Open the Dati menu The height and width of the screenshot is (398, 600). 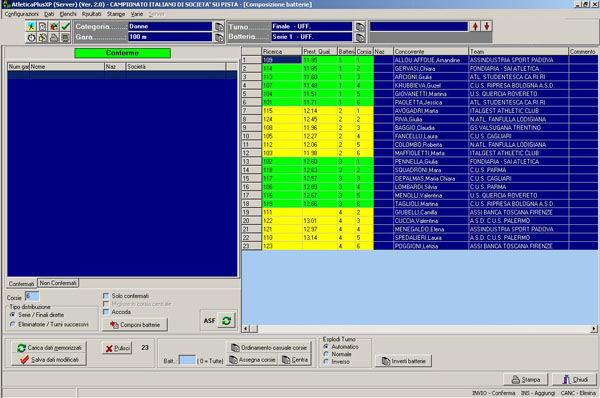(x=49, y=14)
